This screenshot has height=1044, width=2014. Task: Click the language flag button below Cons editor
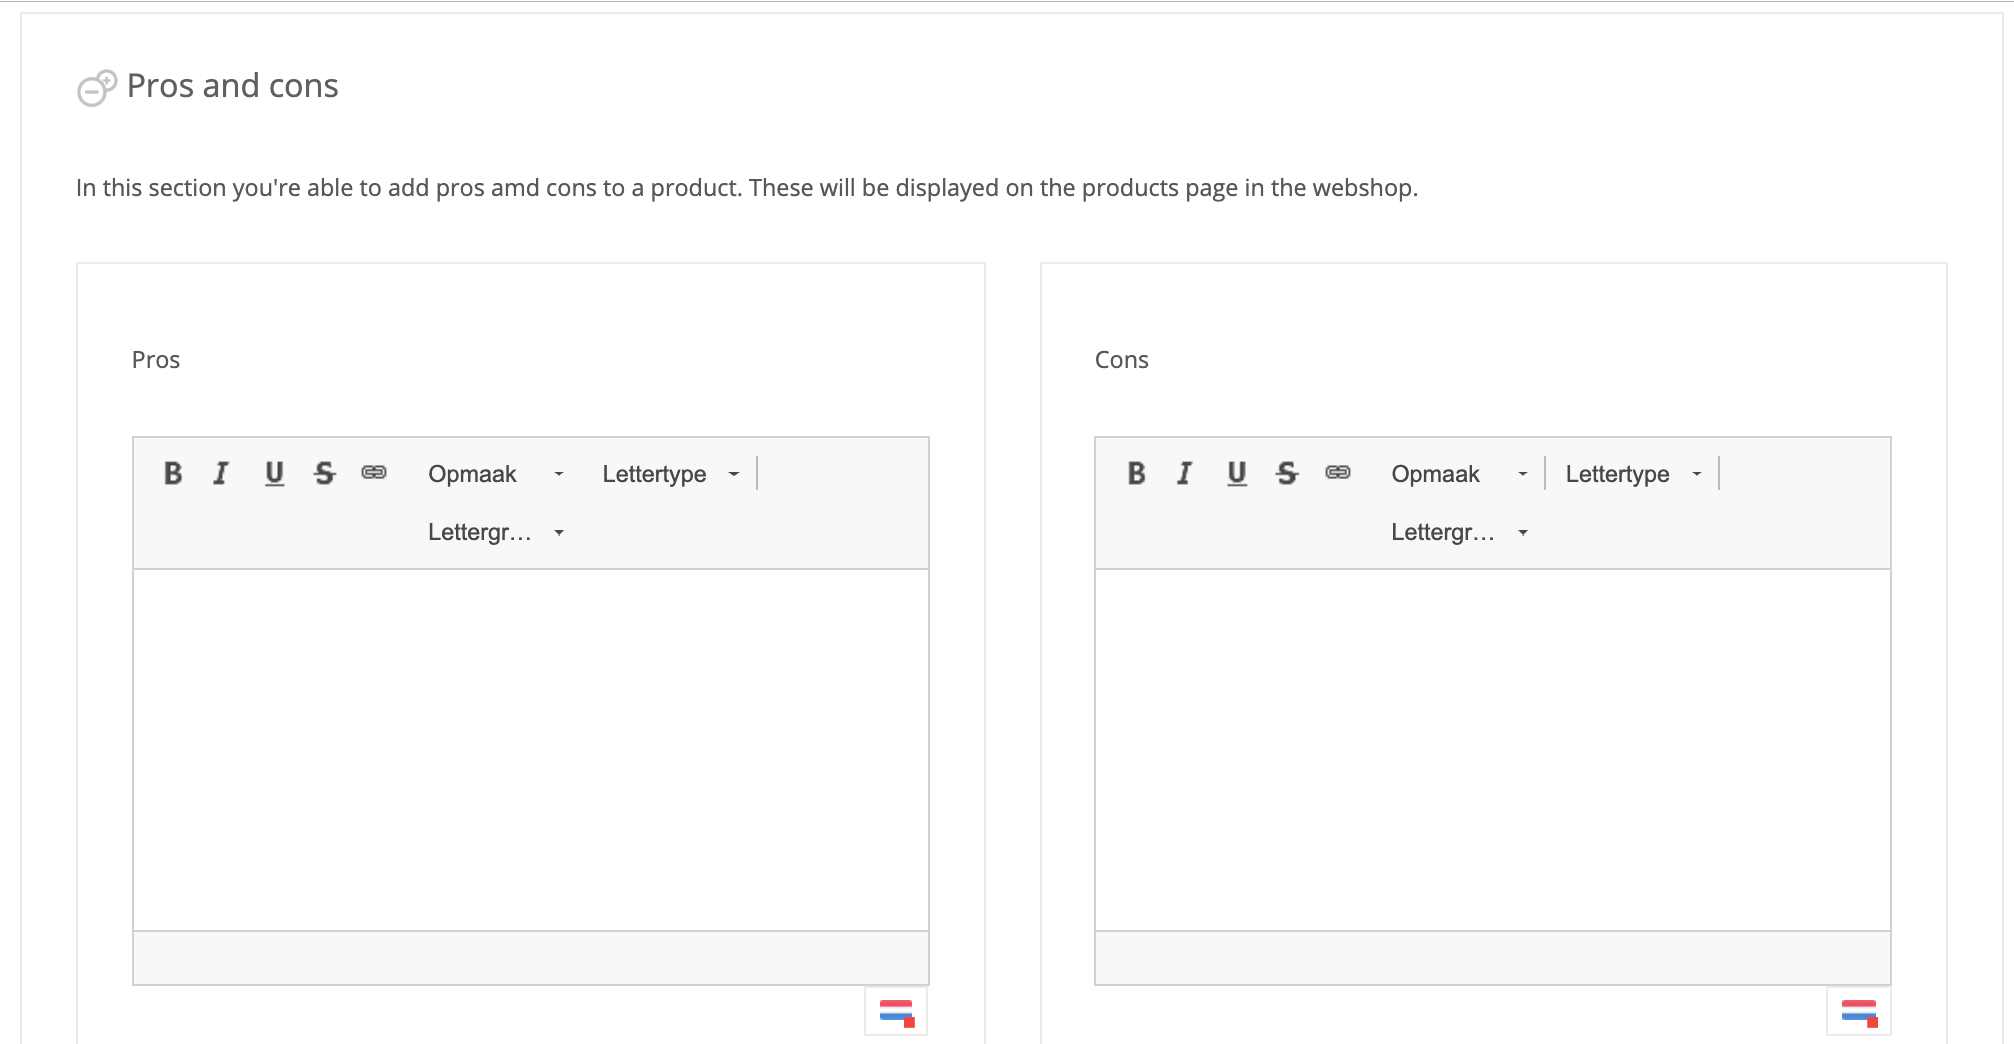tap(1858, 1012)
